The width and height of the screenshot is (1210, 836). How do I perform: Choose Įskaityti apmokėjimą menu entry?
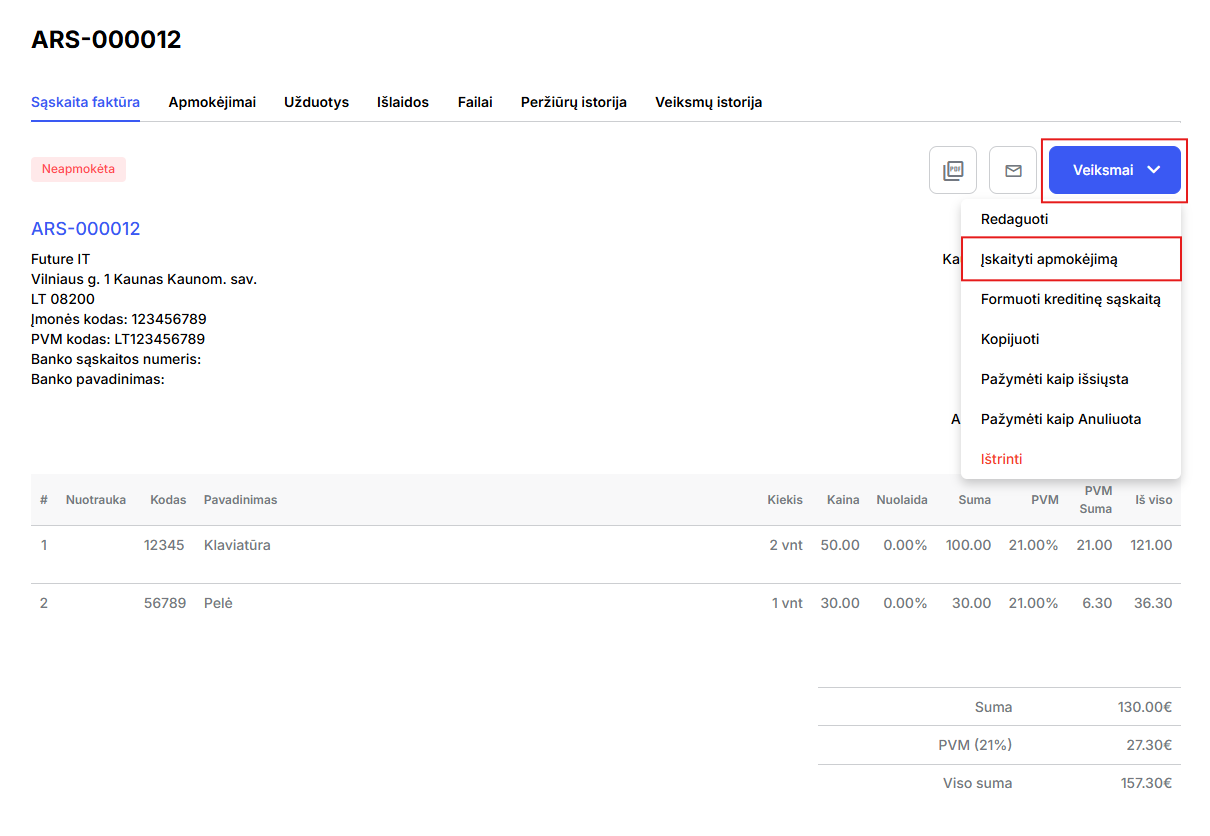1071,259
